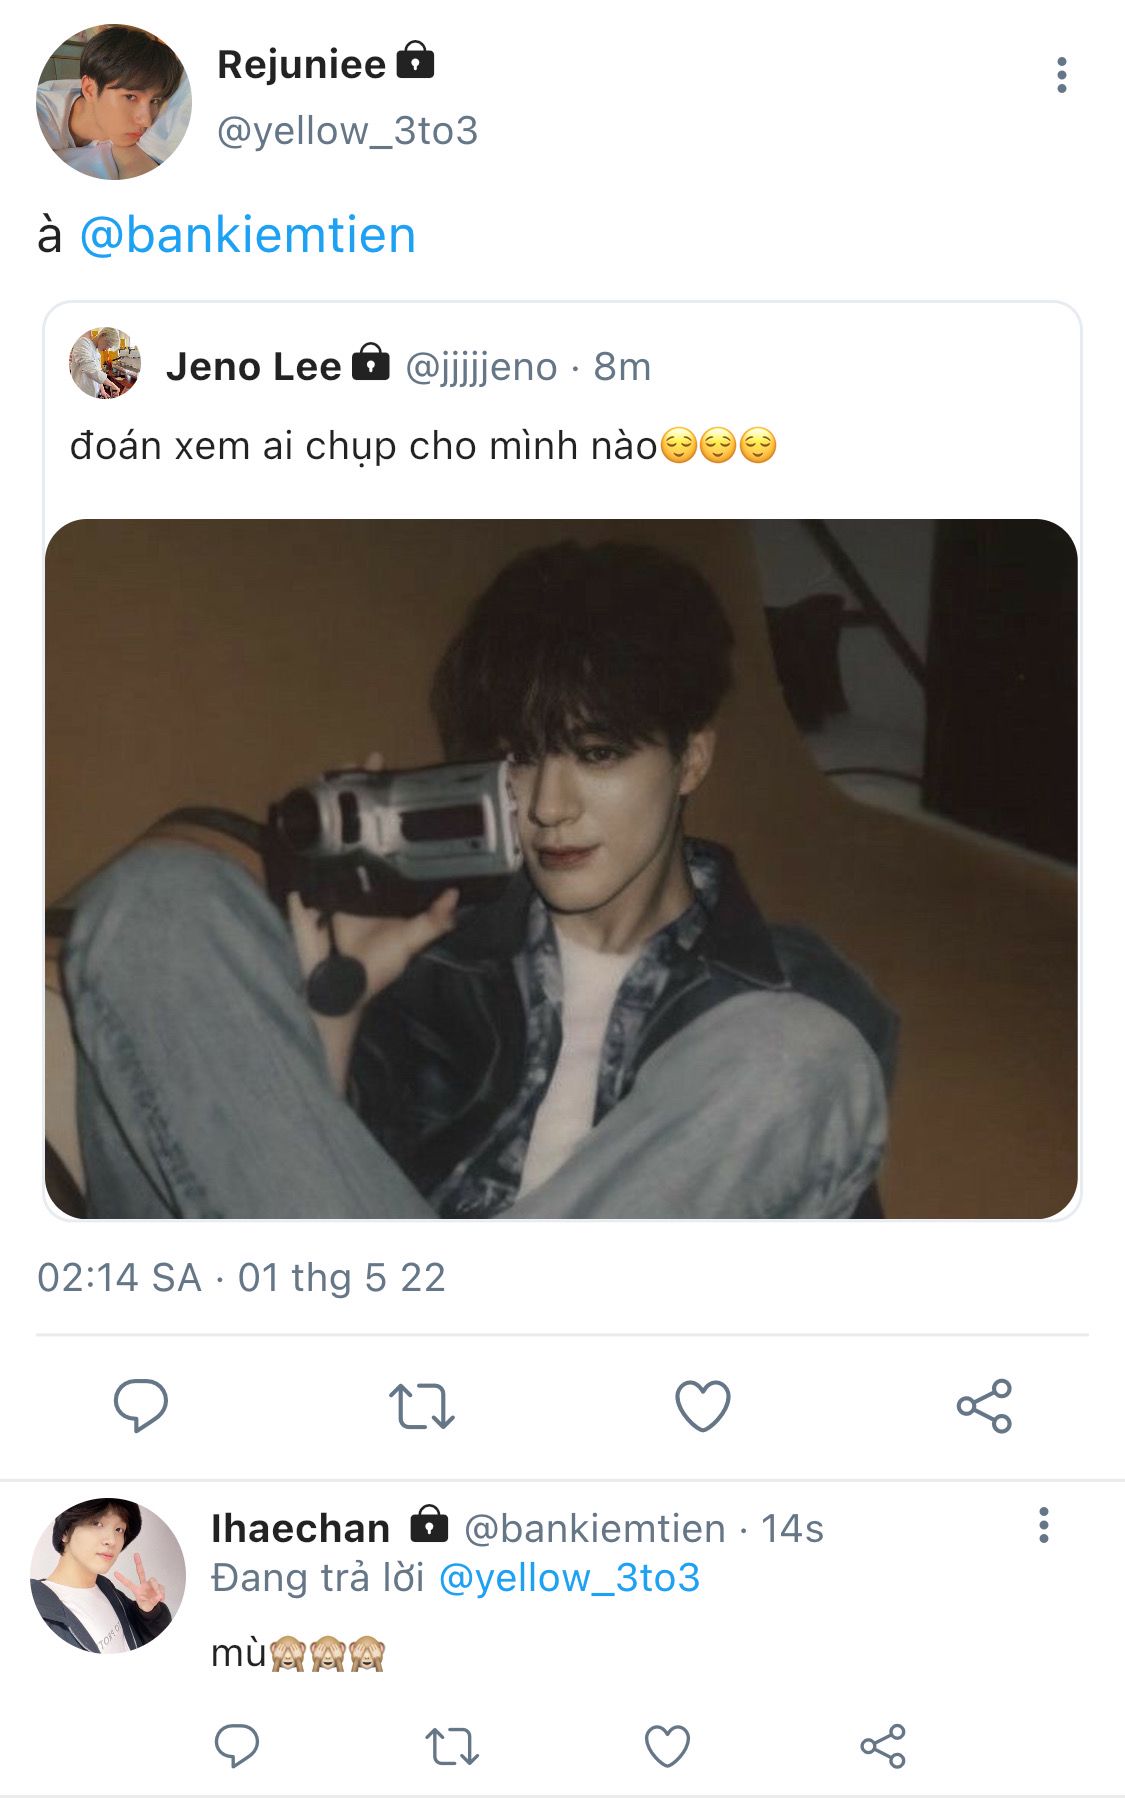Screen dimensions: 1125x1799
Task: Open the @yellow_3to3 mention in reply
Action: tap(569, 1578)
